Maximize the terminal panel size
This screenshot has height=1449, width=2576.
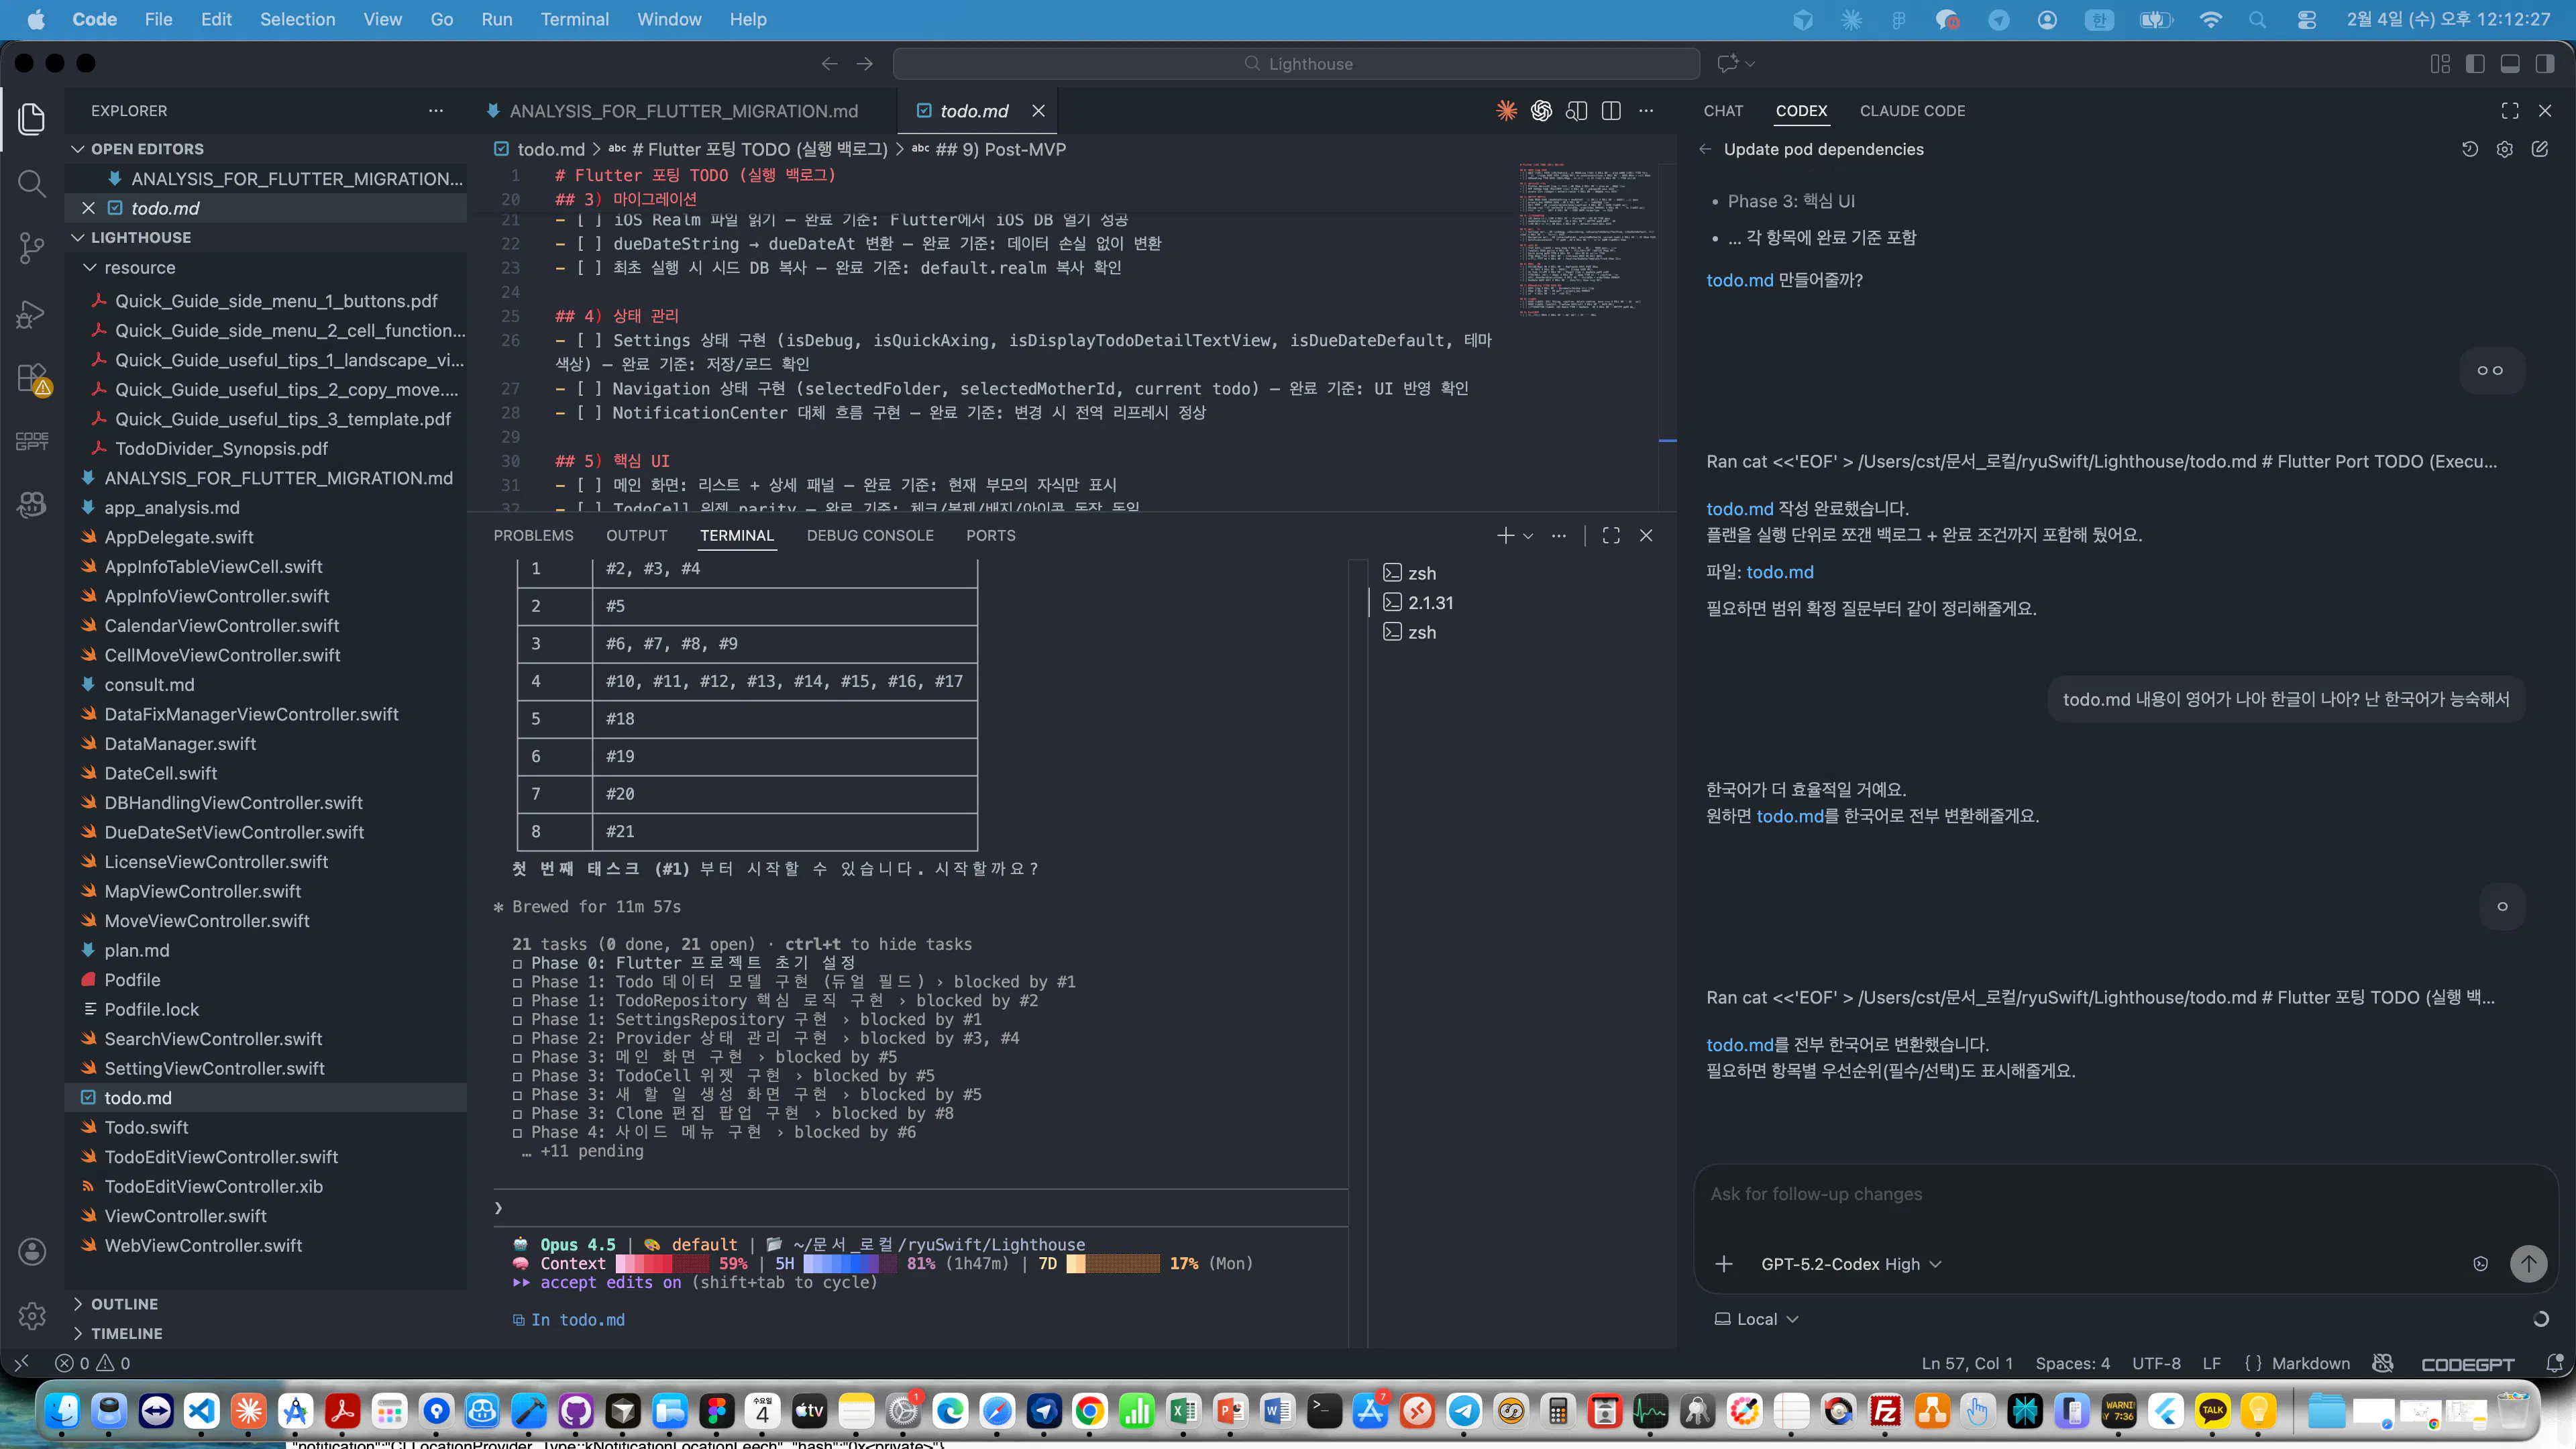point(1611,536)
